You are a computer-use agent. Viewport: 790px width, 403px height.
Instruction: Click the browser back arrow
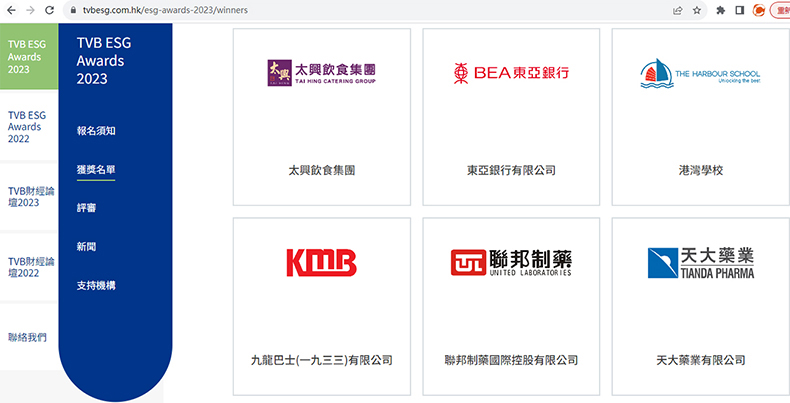click(x=9, y=10)
